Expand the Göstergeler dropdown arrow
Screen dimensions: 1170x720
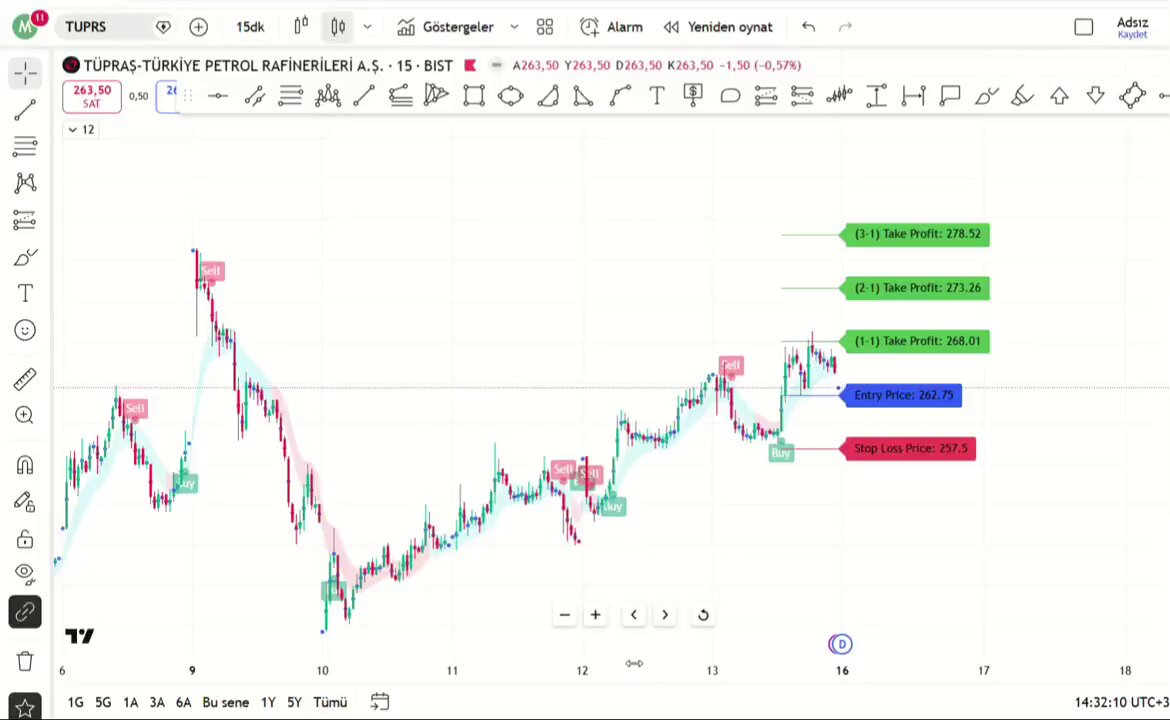514,27
